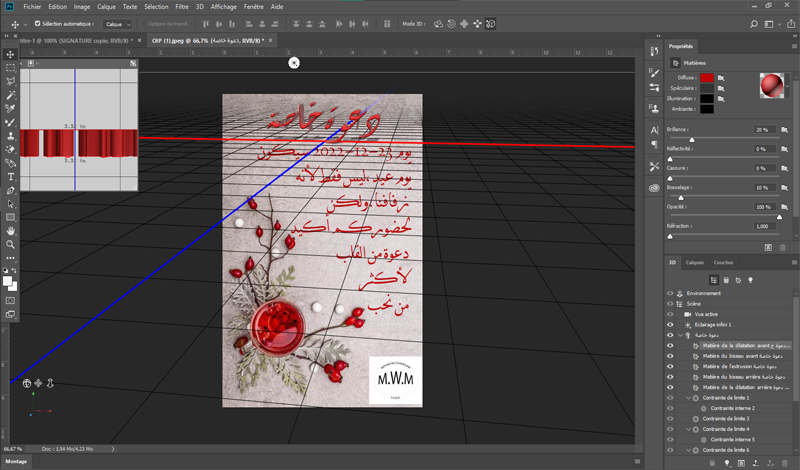Collapse the Arabic-named 3D mesh in 3D panel
Image resolution: width=800 pixels, height=470 pixels.
click(x=680, y=335)
